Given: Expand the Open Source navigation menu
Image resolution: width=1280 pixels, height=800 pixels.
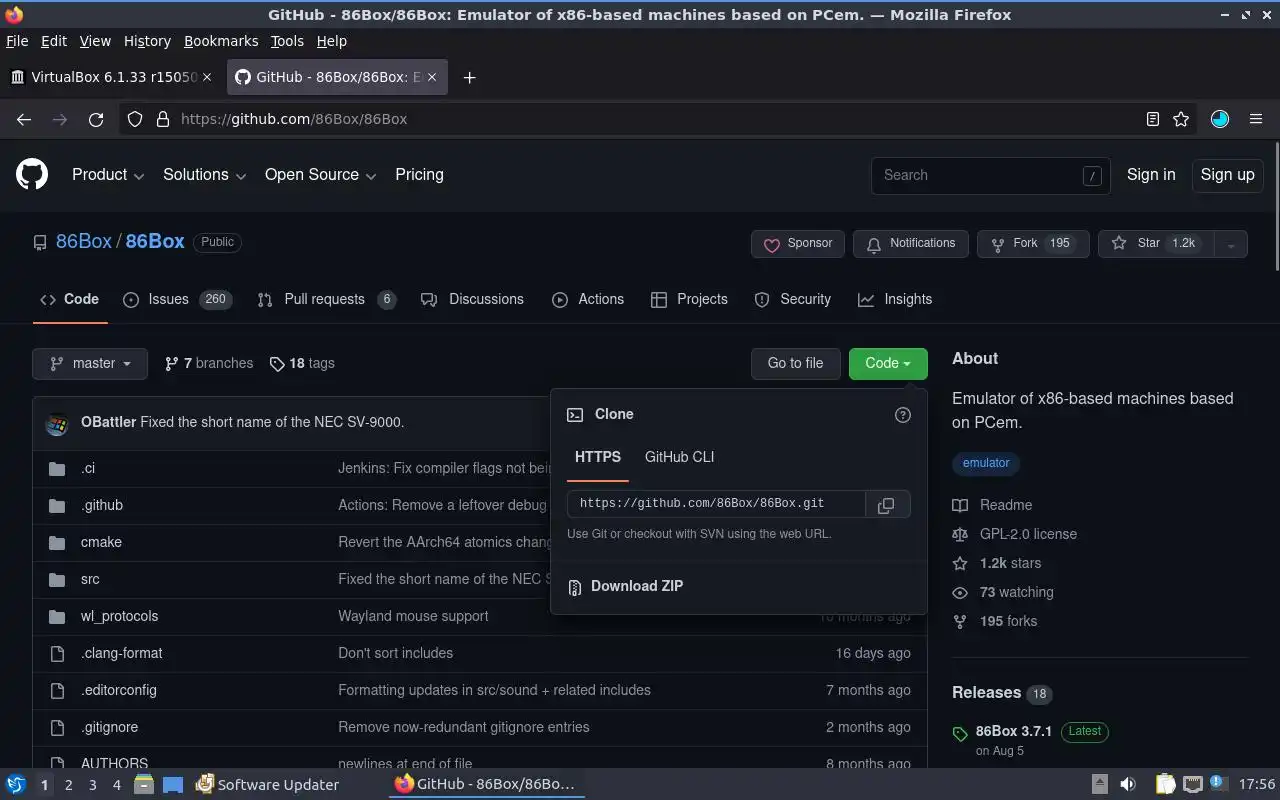Looking at the screenshot, I should click(x=320, y=175).
